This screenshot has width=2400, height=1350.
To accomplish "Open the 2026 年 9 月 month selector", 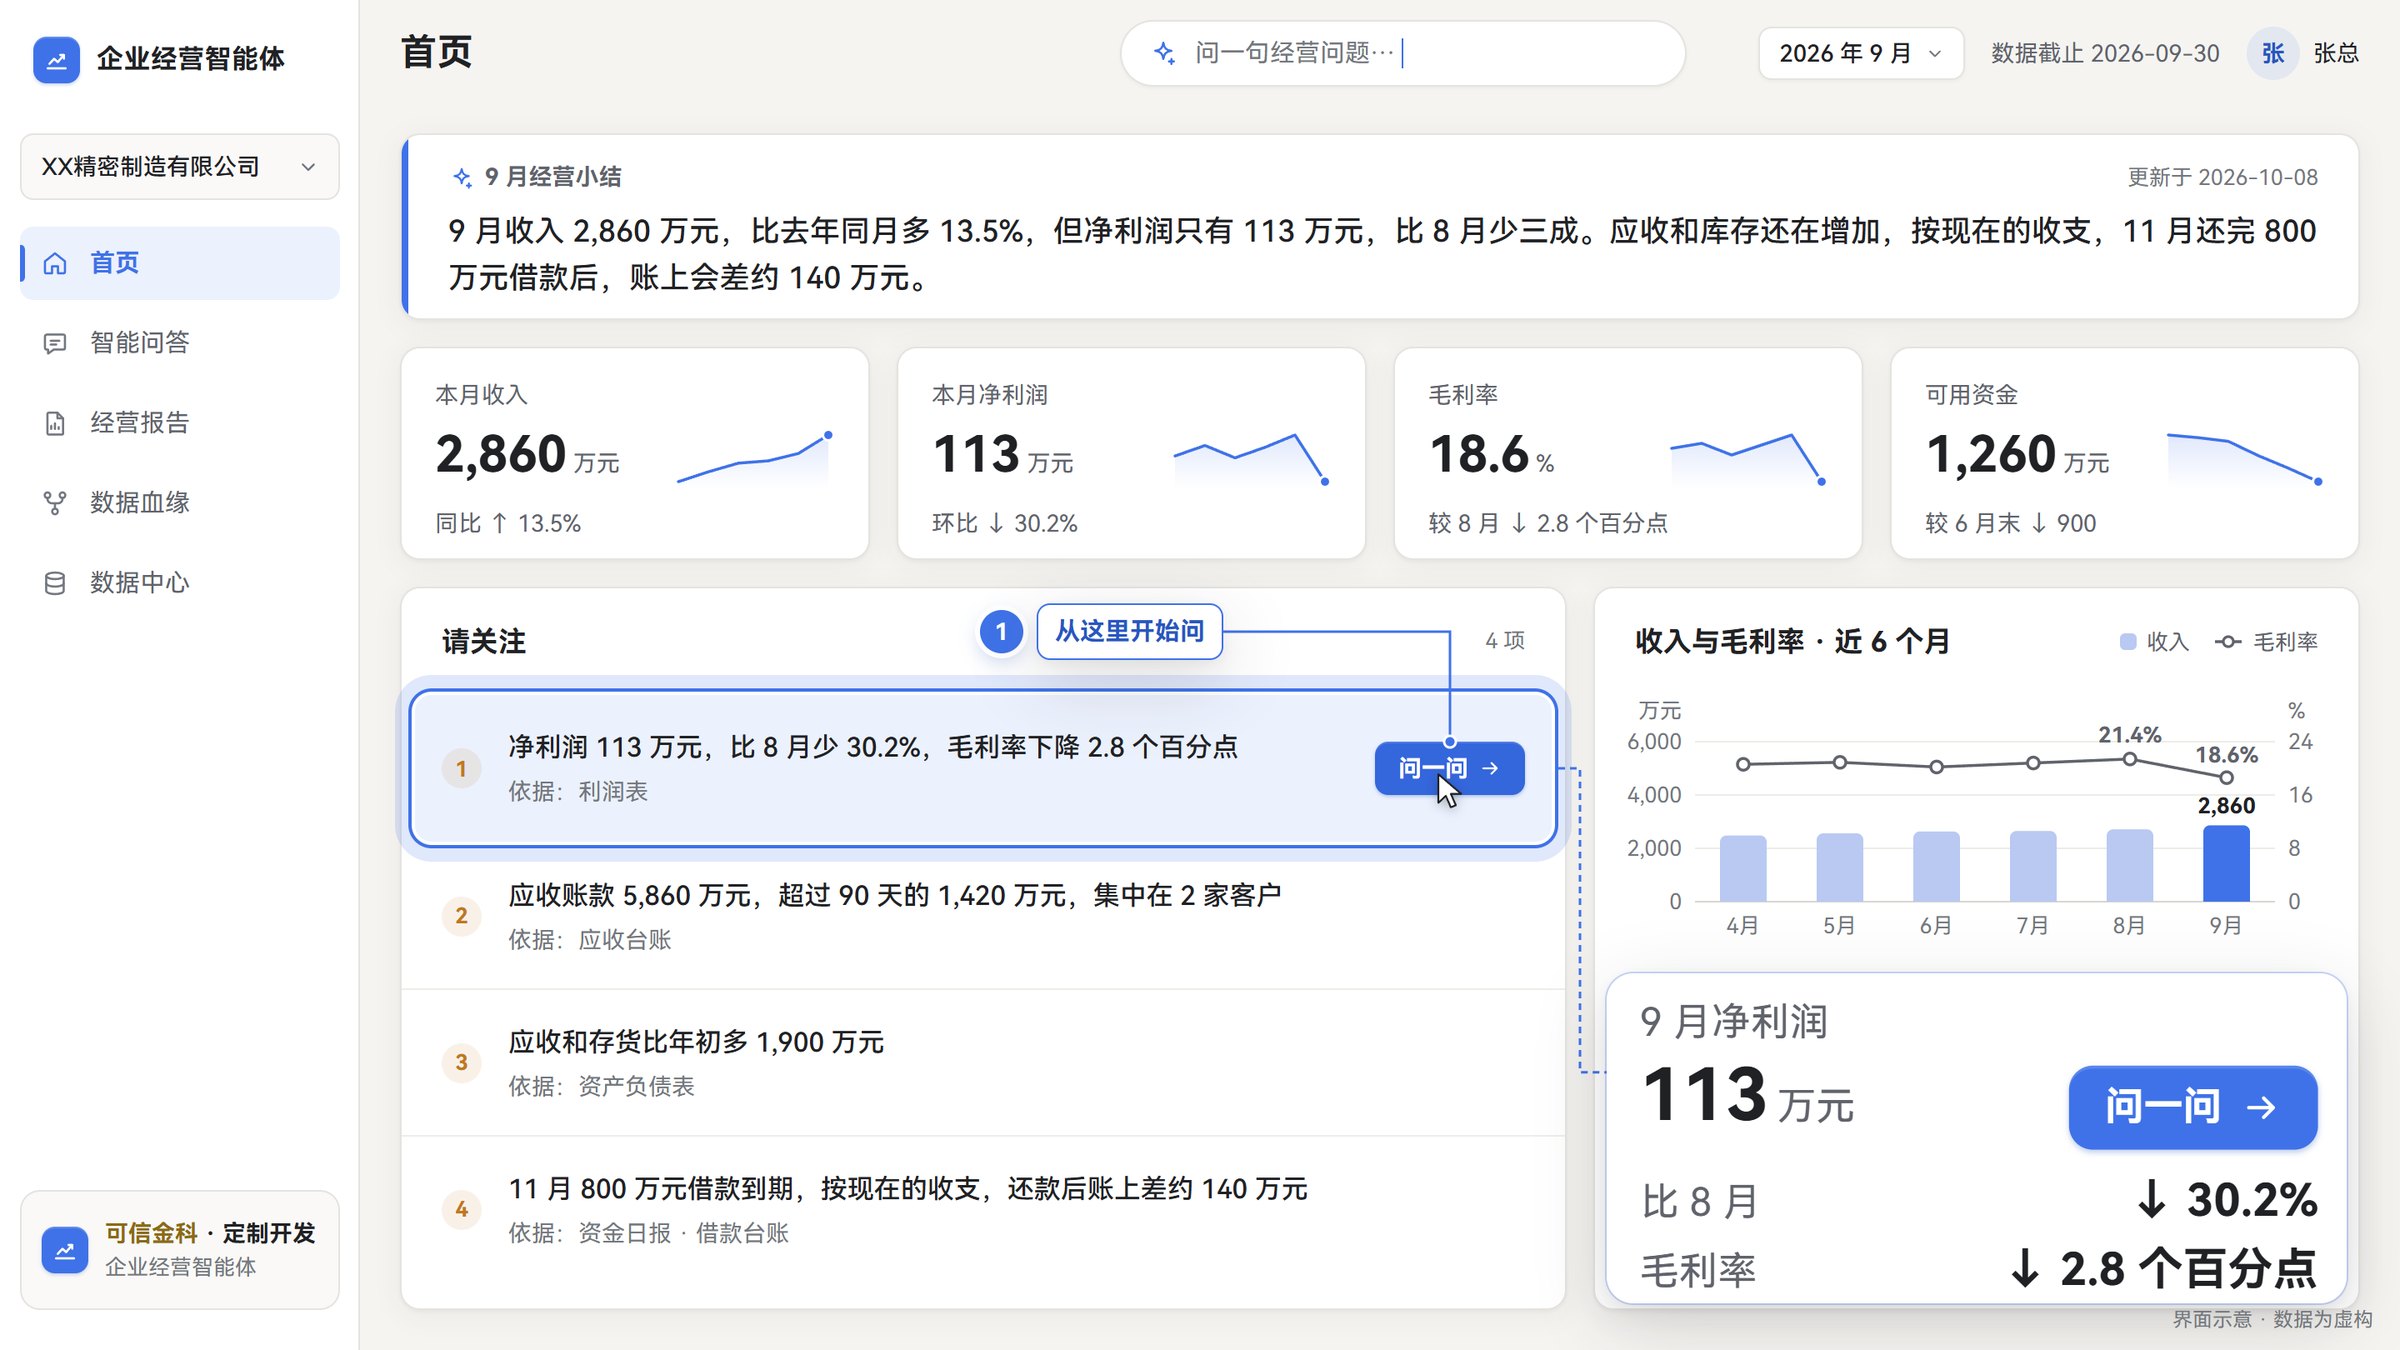I will pyautogui.click(x=1861, y=53).
